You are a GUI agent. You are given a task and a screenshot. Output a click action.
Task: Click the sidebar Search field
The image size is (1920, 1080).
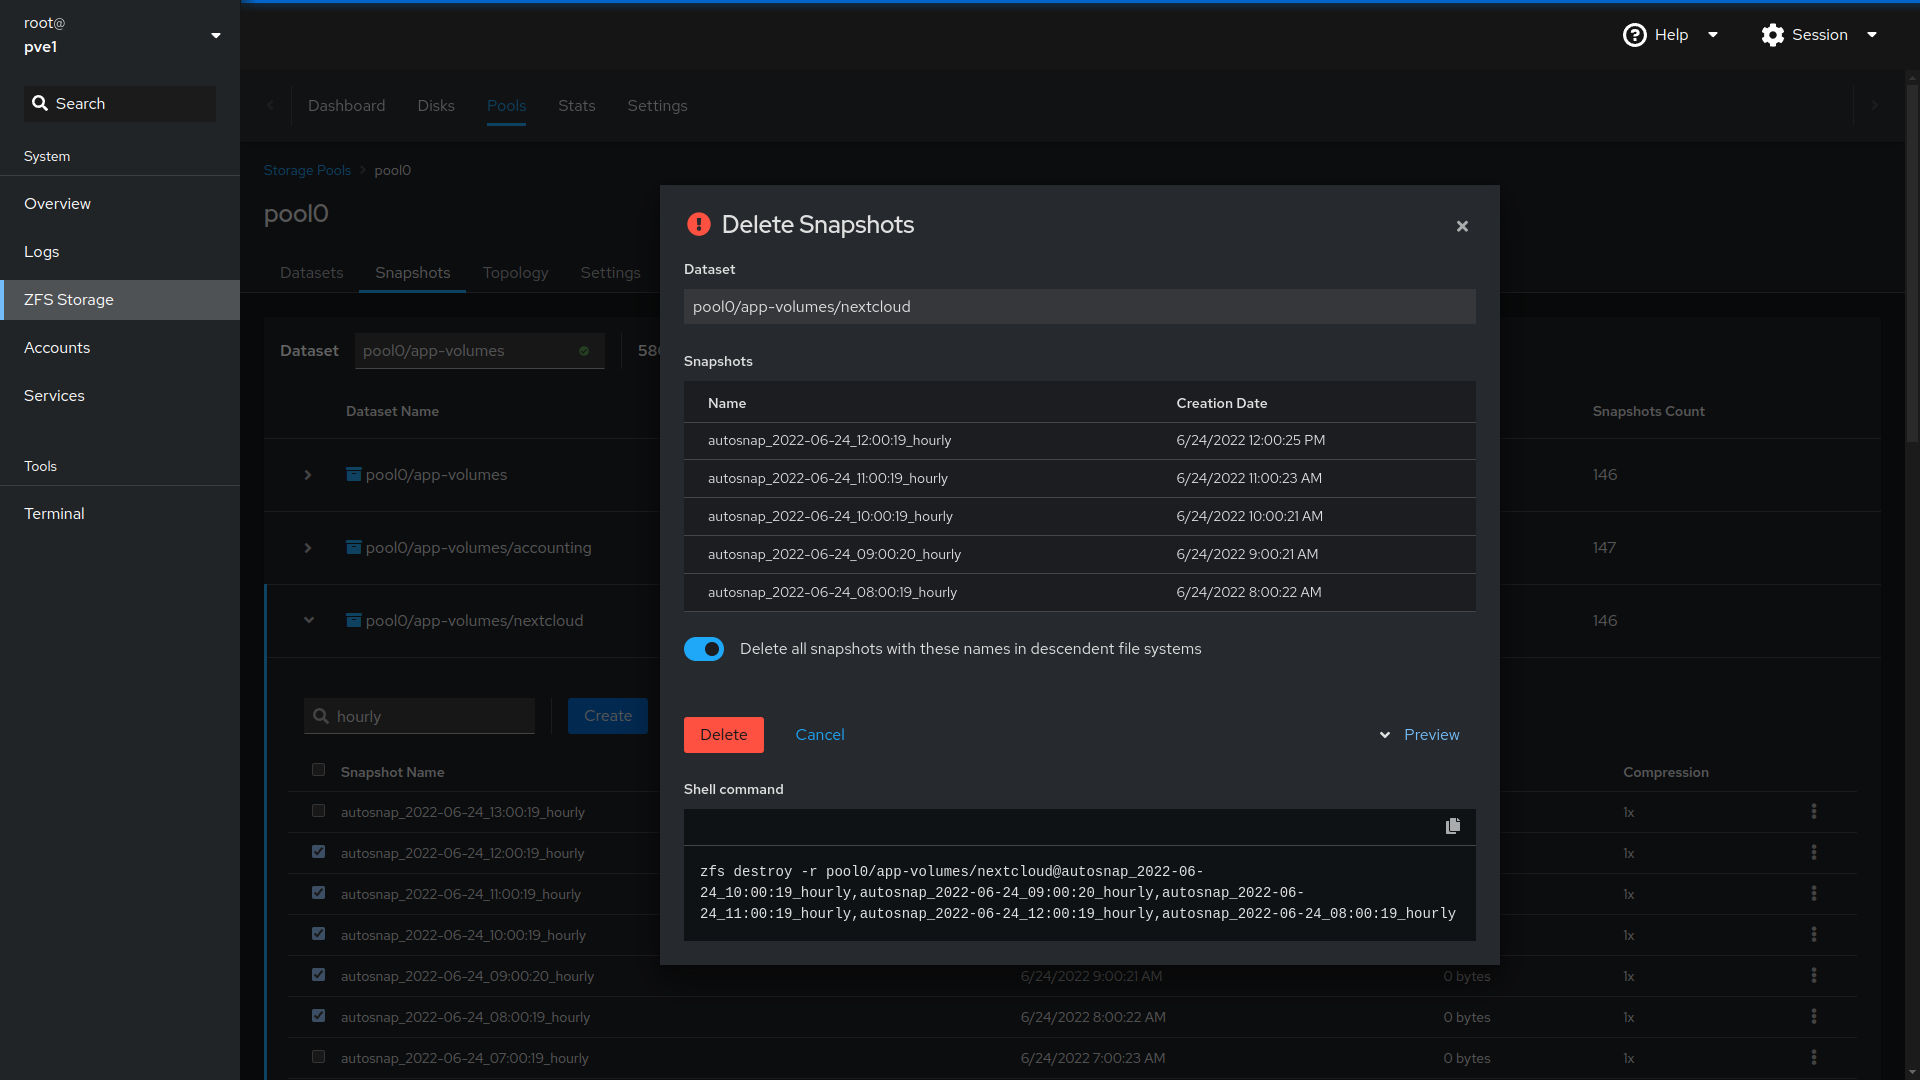pos(120,104)
